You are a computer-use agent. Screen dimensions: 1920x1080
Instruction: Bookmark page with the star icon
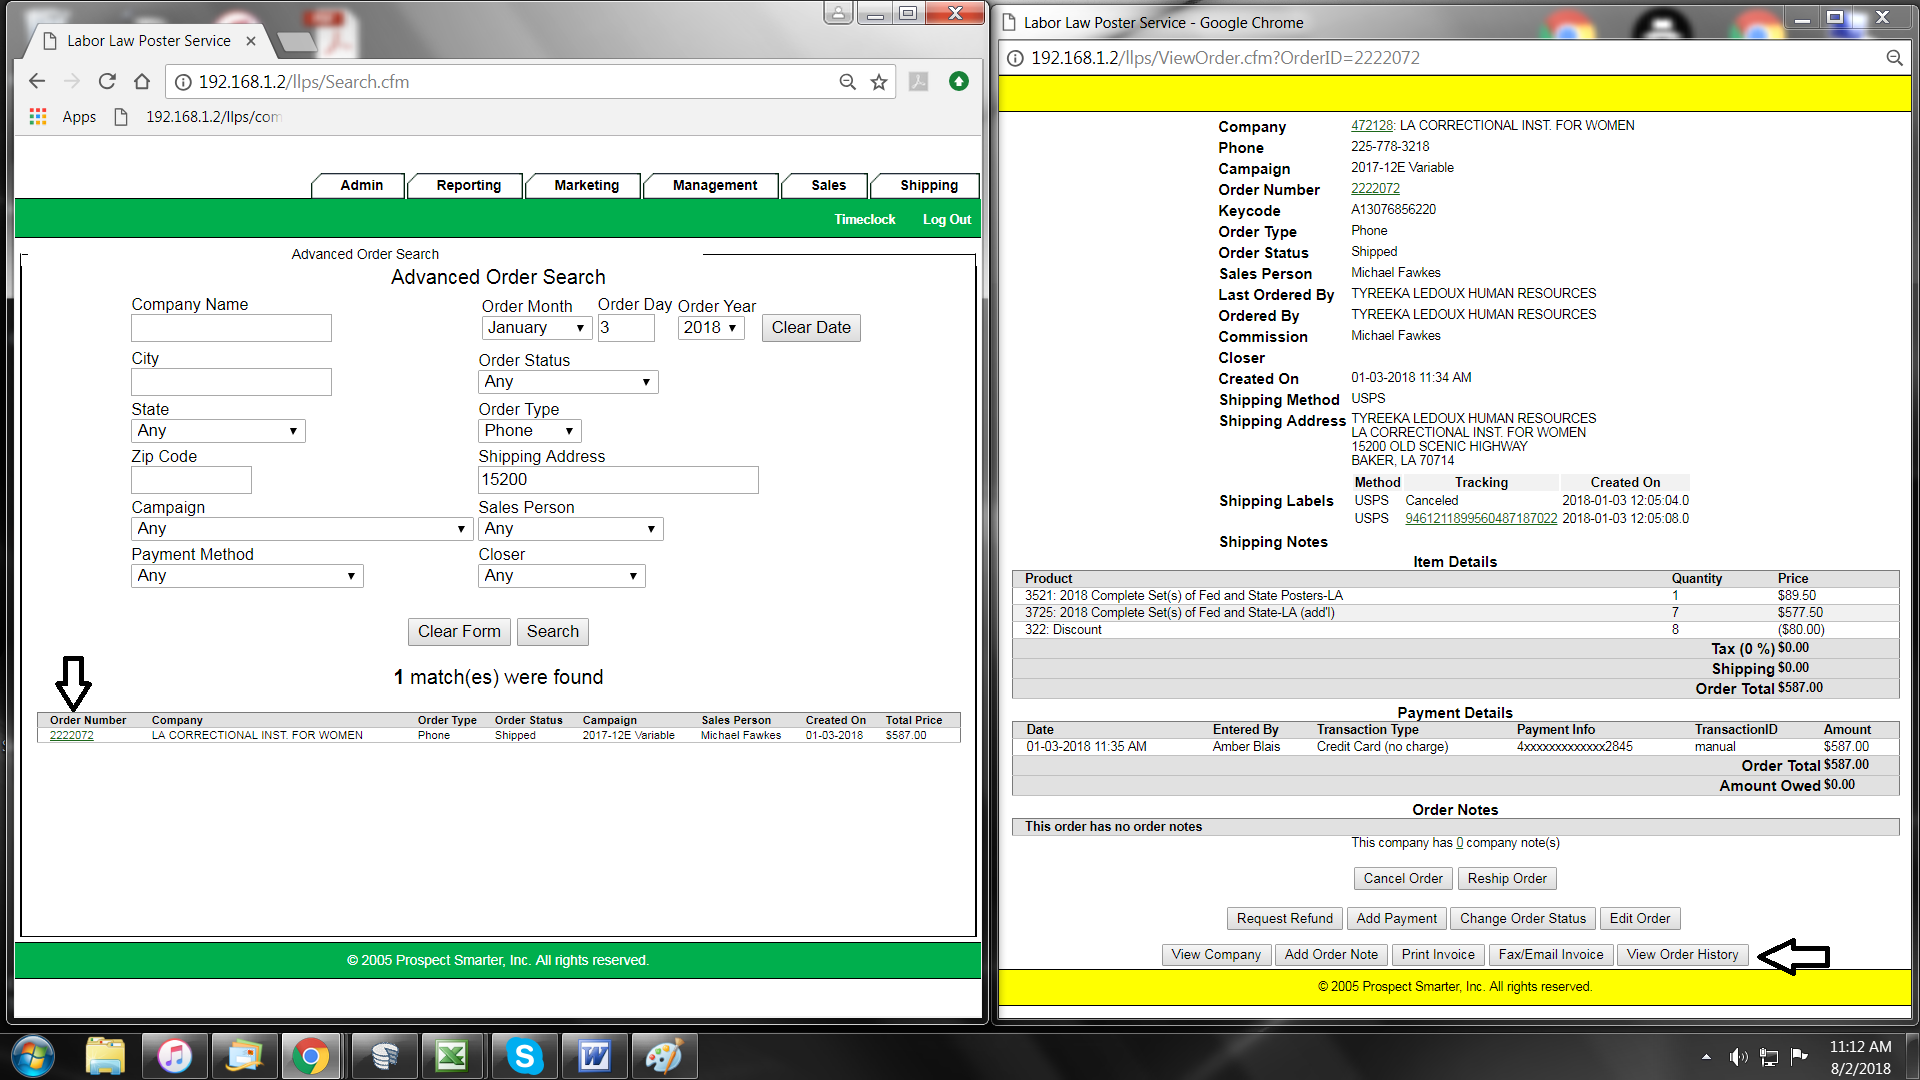[x=879, y=82]
